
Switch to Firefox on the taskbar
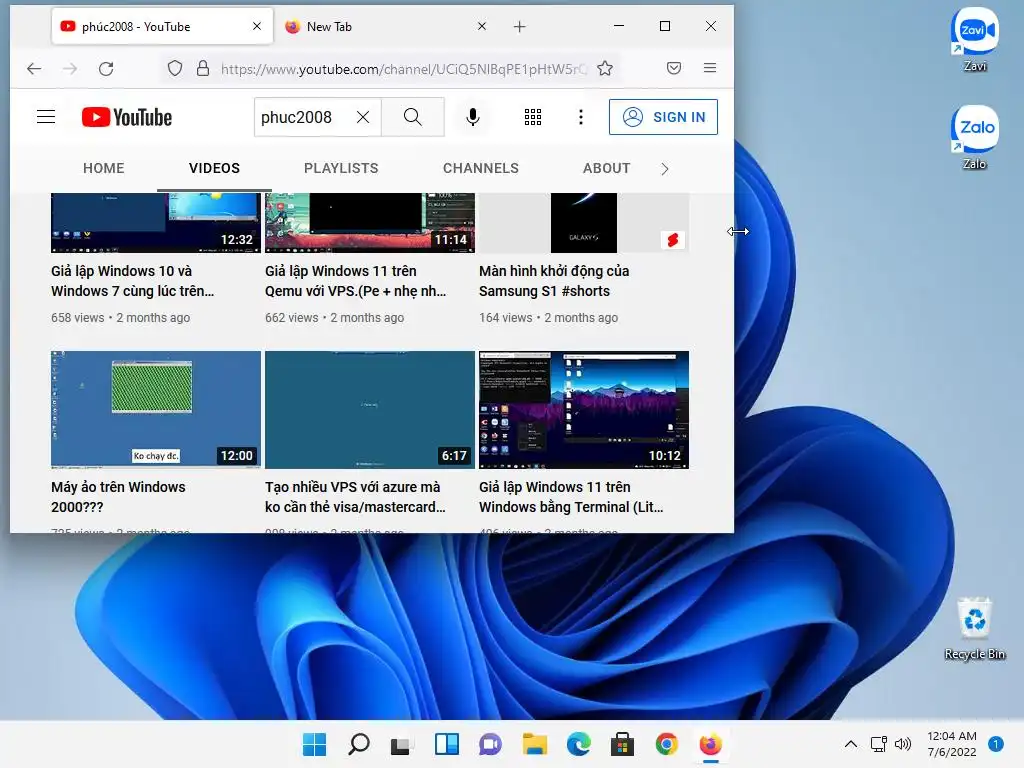click(x=711, y=744)
